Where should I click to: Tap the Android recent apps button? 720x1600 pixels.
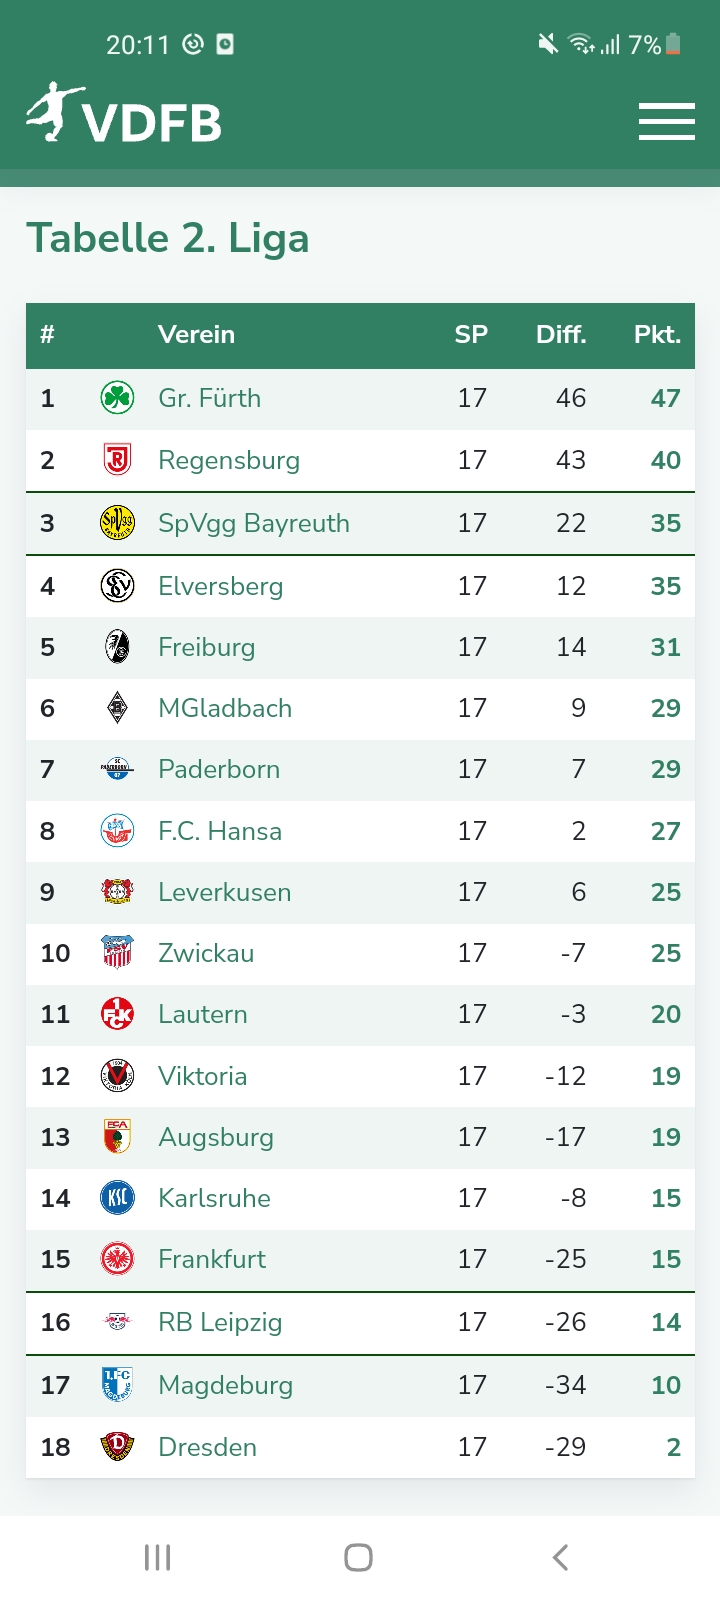click(x=158, y=1557)
